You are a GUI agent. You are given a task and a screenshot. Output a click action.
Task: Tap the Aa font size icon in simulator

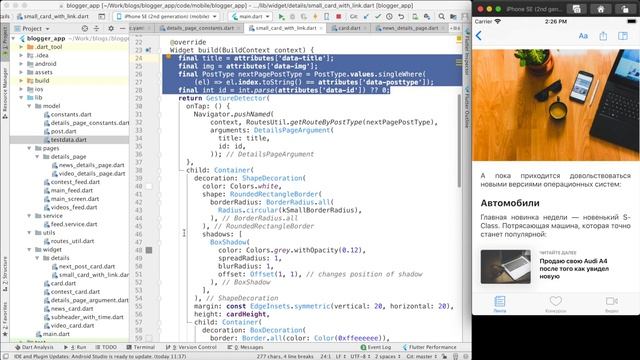[x=583, y=36]
